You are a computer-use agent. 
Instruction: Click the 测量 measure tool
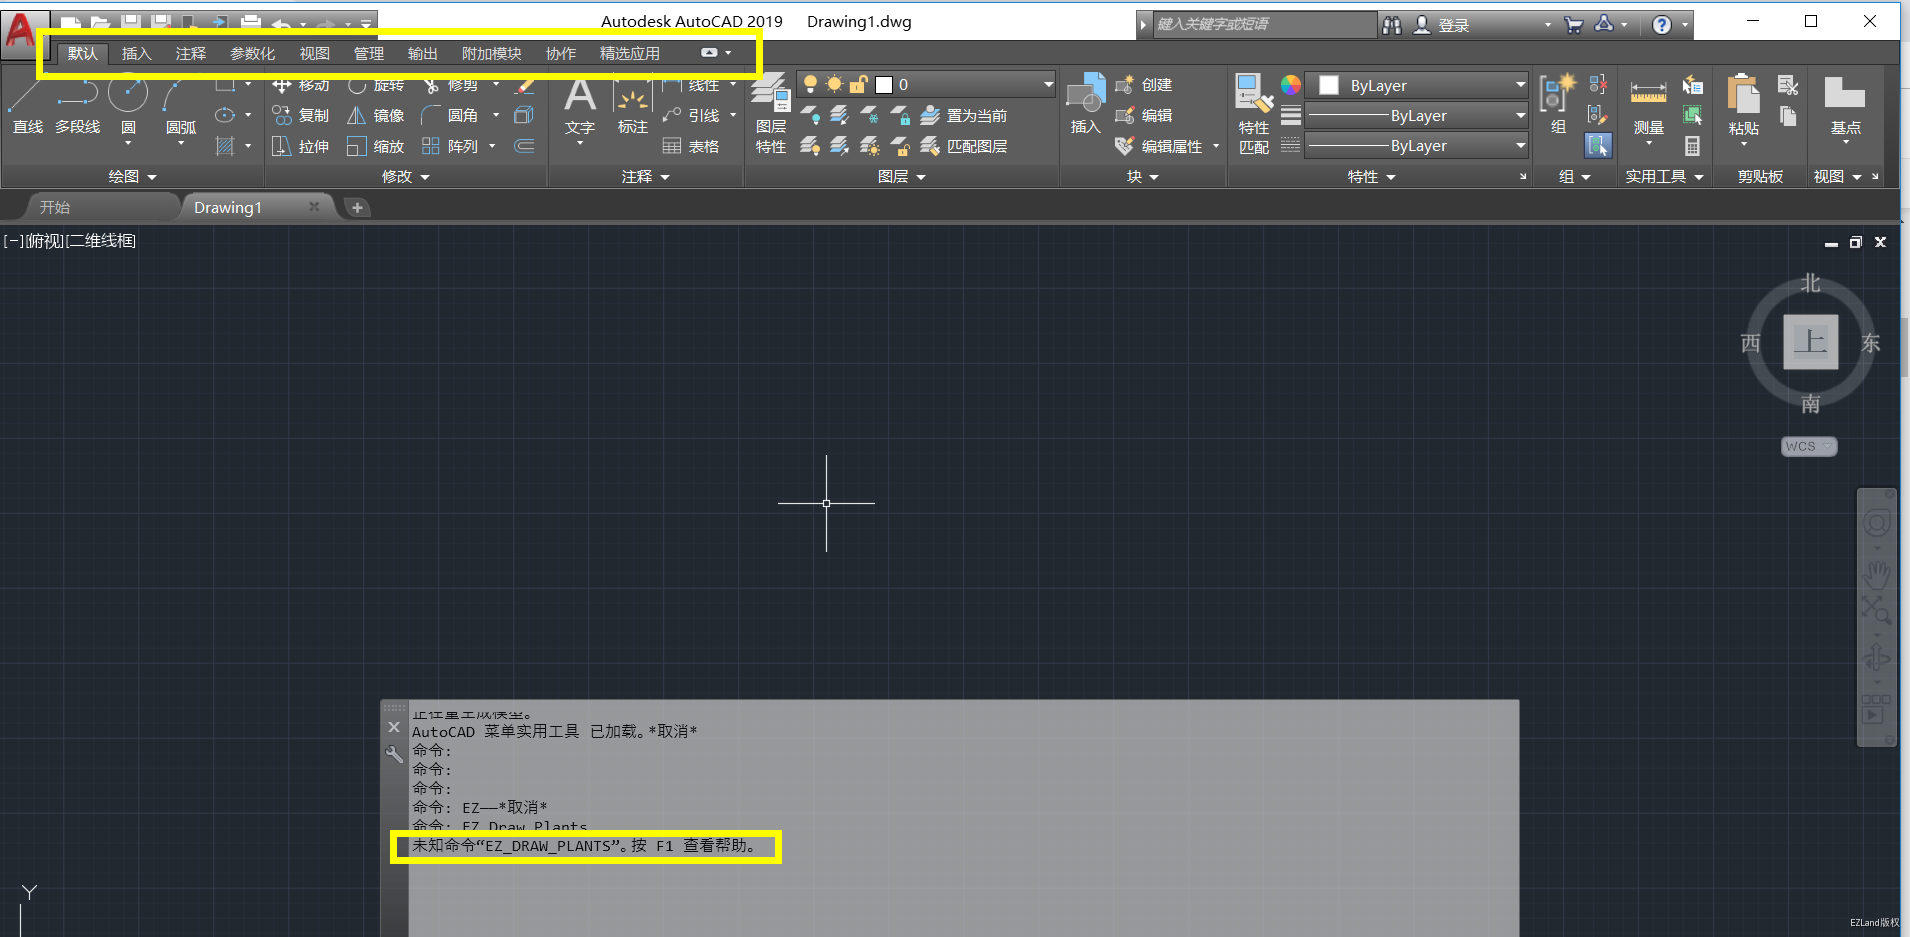tap(1649, 109)
